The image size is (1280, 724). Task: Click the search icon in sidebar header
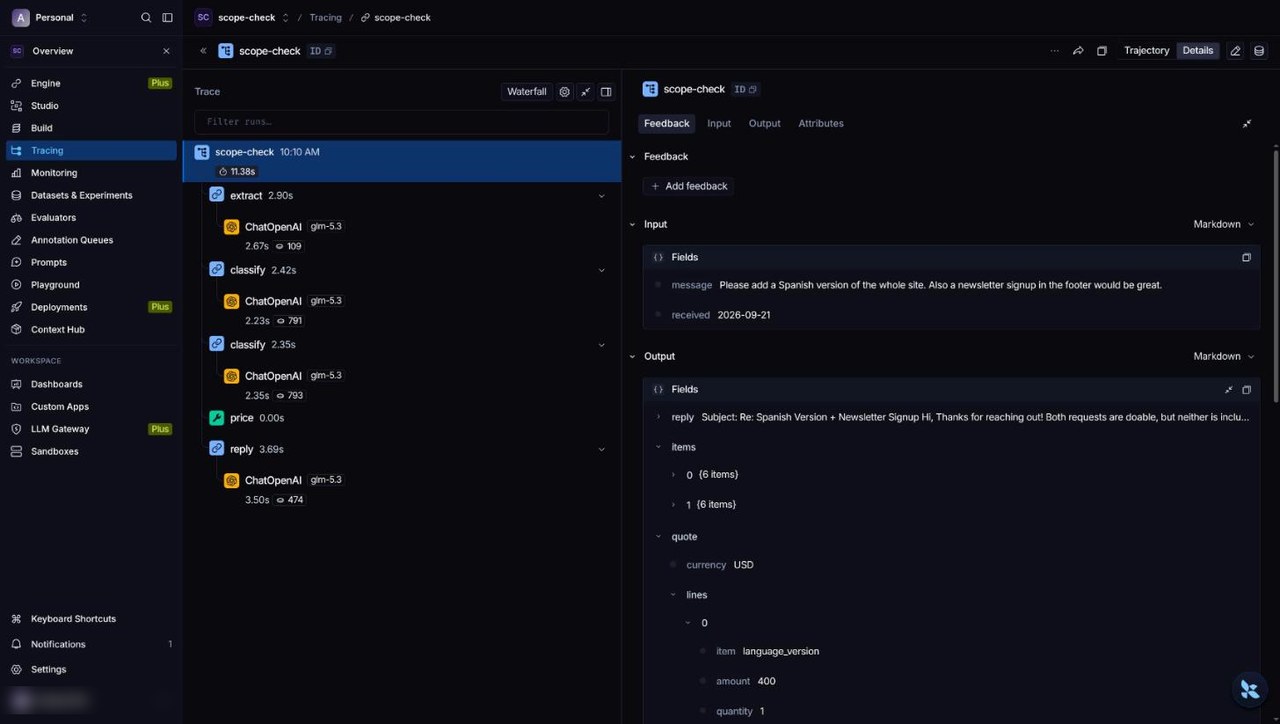(146, 17)
